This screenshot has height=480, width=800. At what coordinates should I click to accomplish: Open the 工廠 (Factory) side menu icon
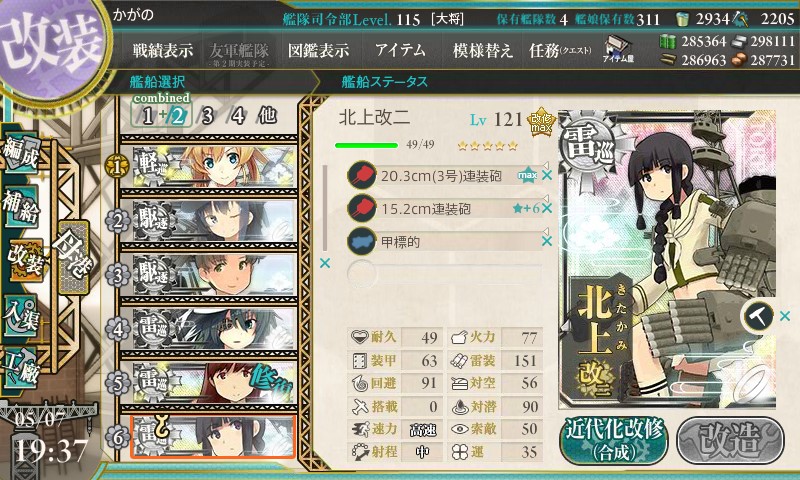pos(21,368)
